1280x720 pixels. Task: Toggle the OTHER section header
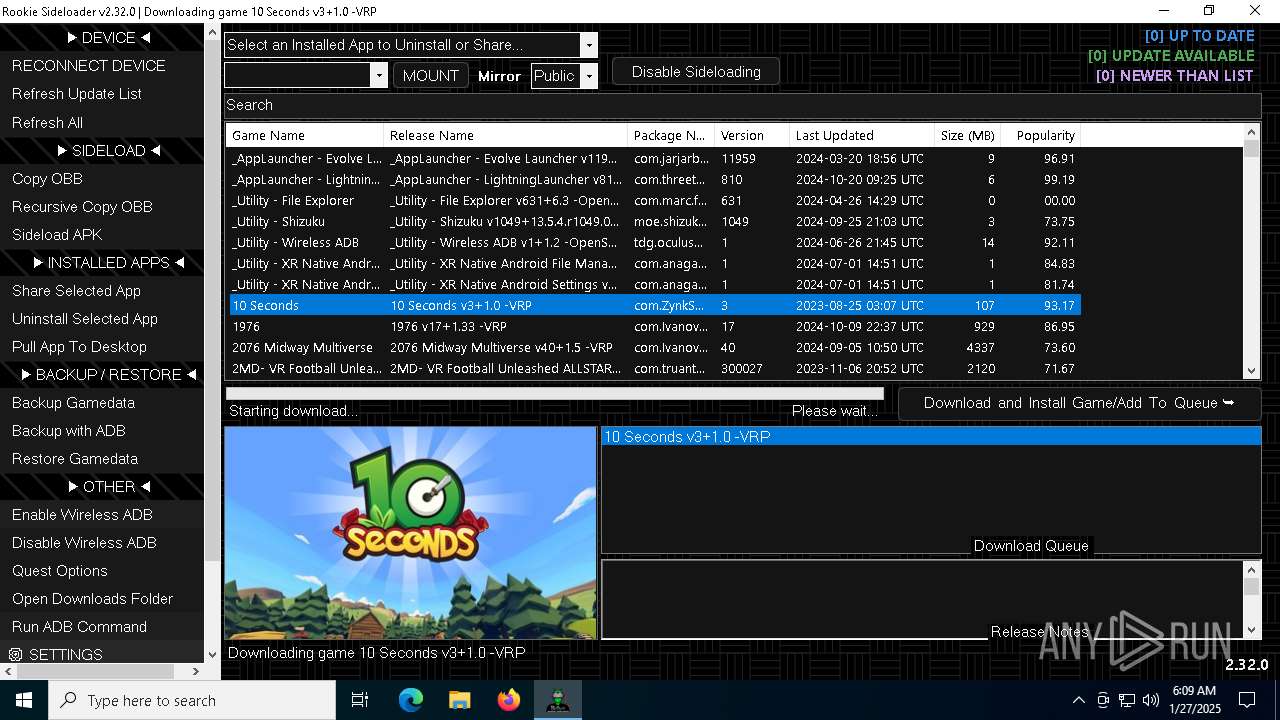108,486
